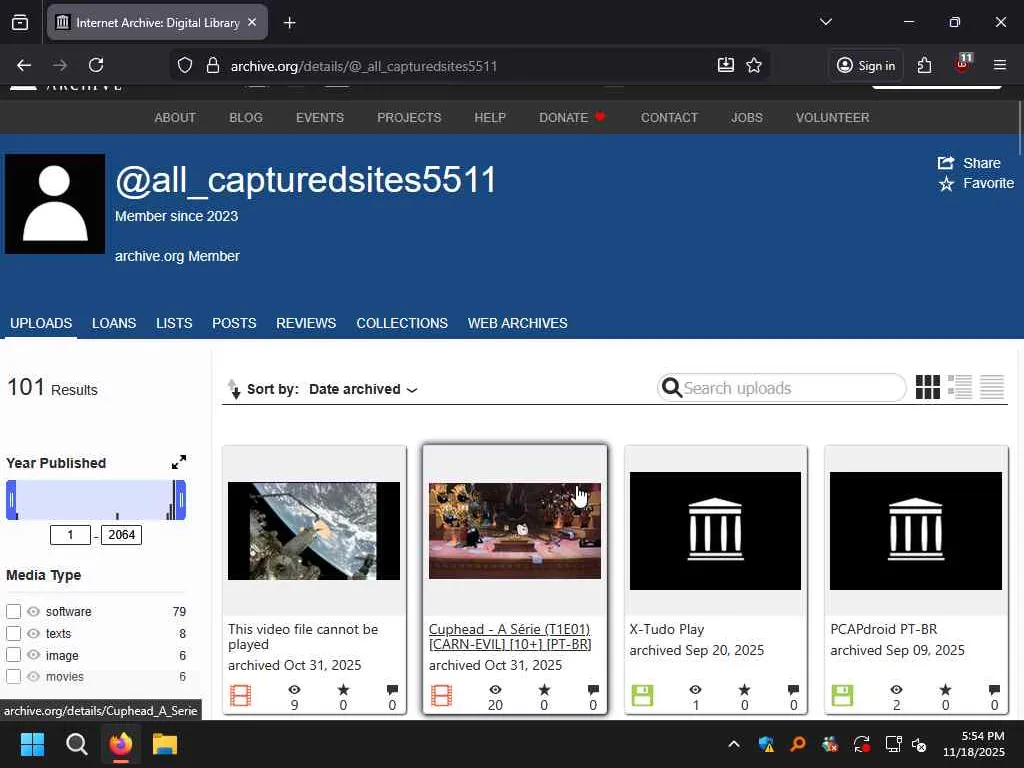Go to ABOUT in top navigation
This screenshot has height=768, width=1024.
[x=175, y=118]
